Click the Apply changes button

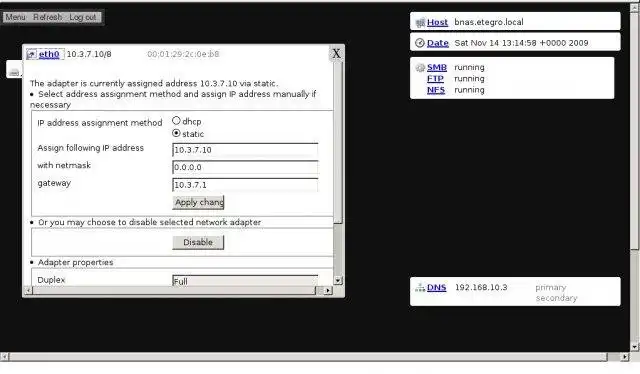click(x=198, y=203)
